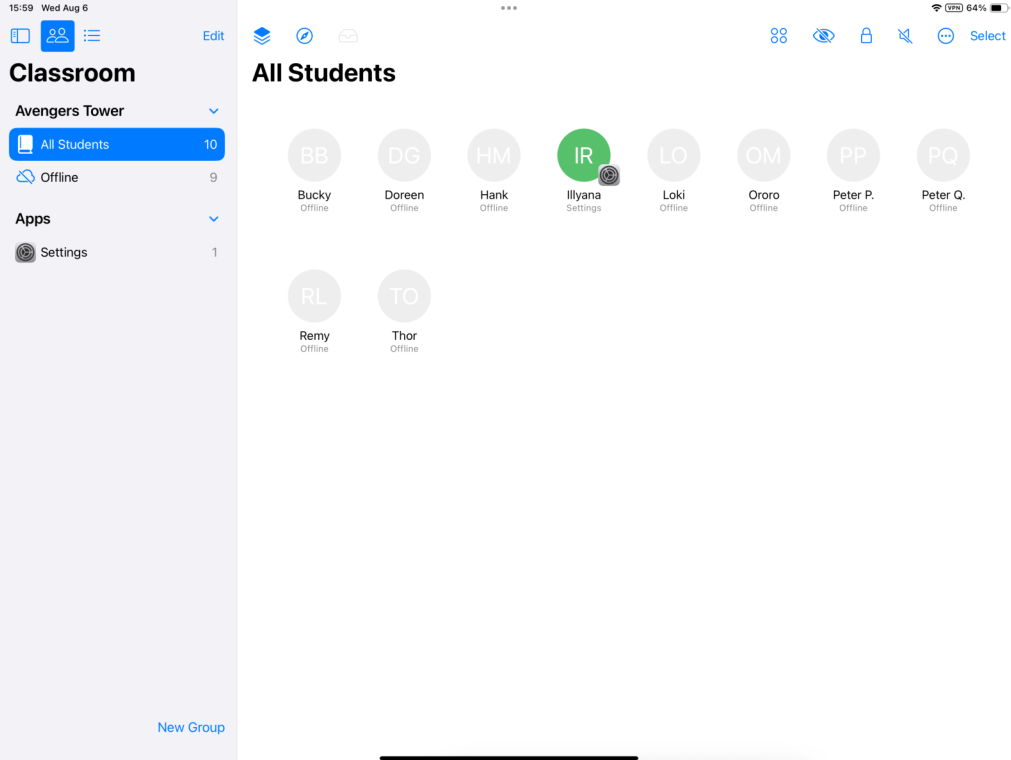Tap Edit in the sidebar
This screenshot has width=1011, height=760.
(213, 36)
